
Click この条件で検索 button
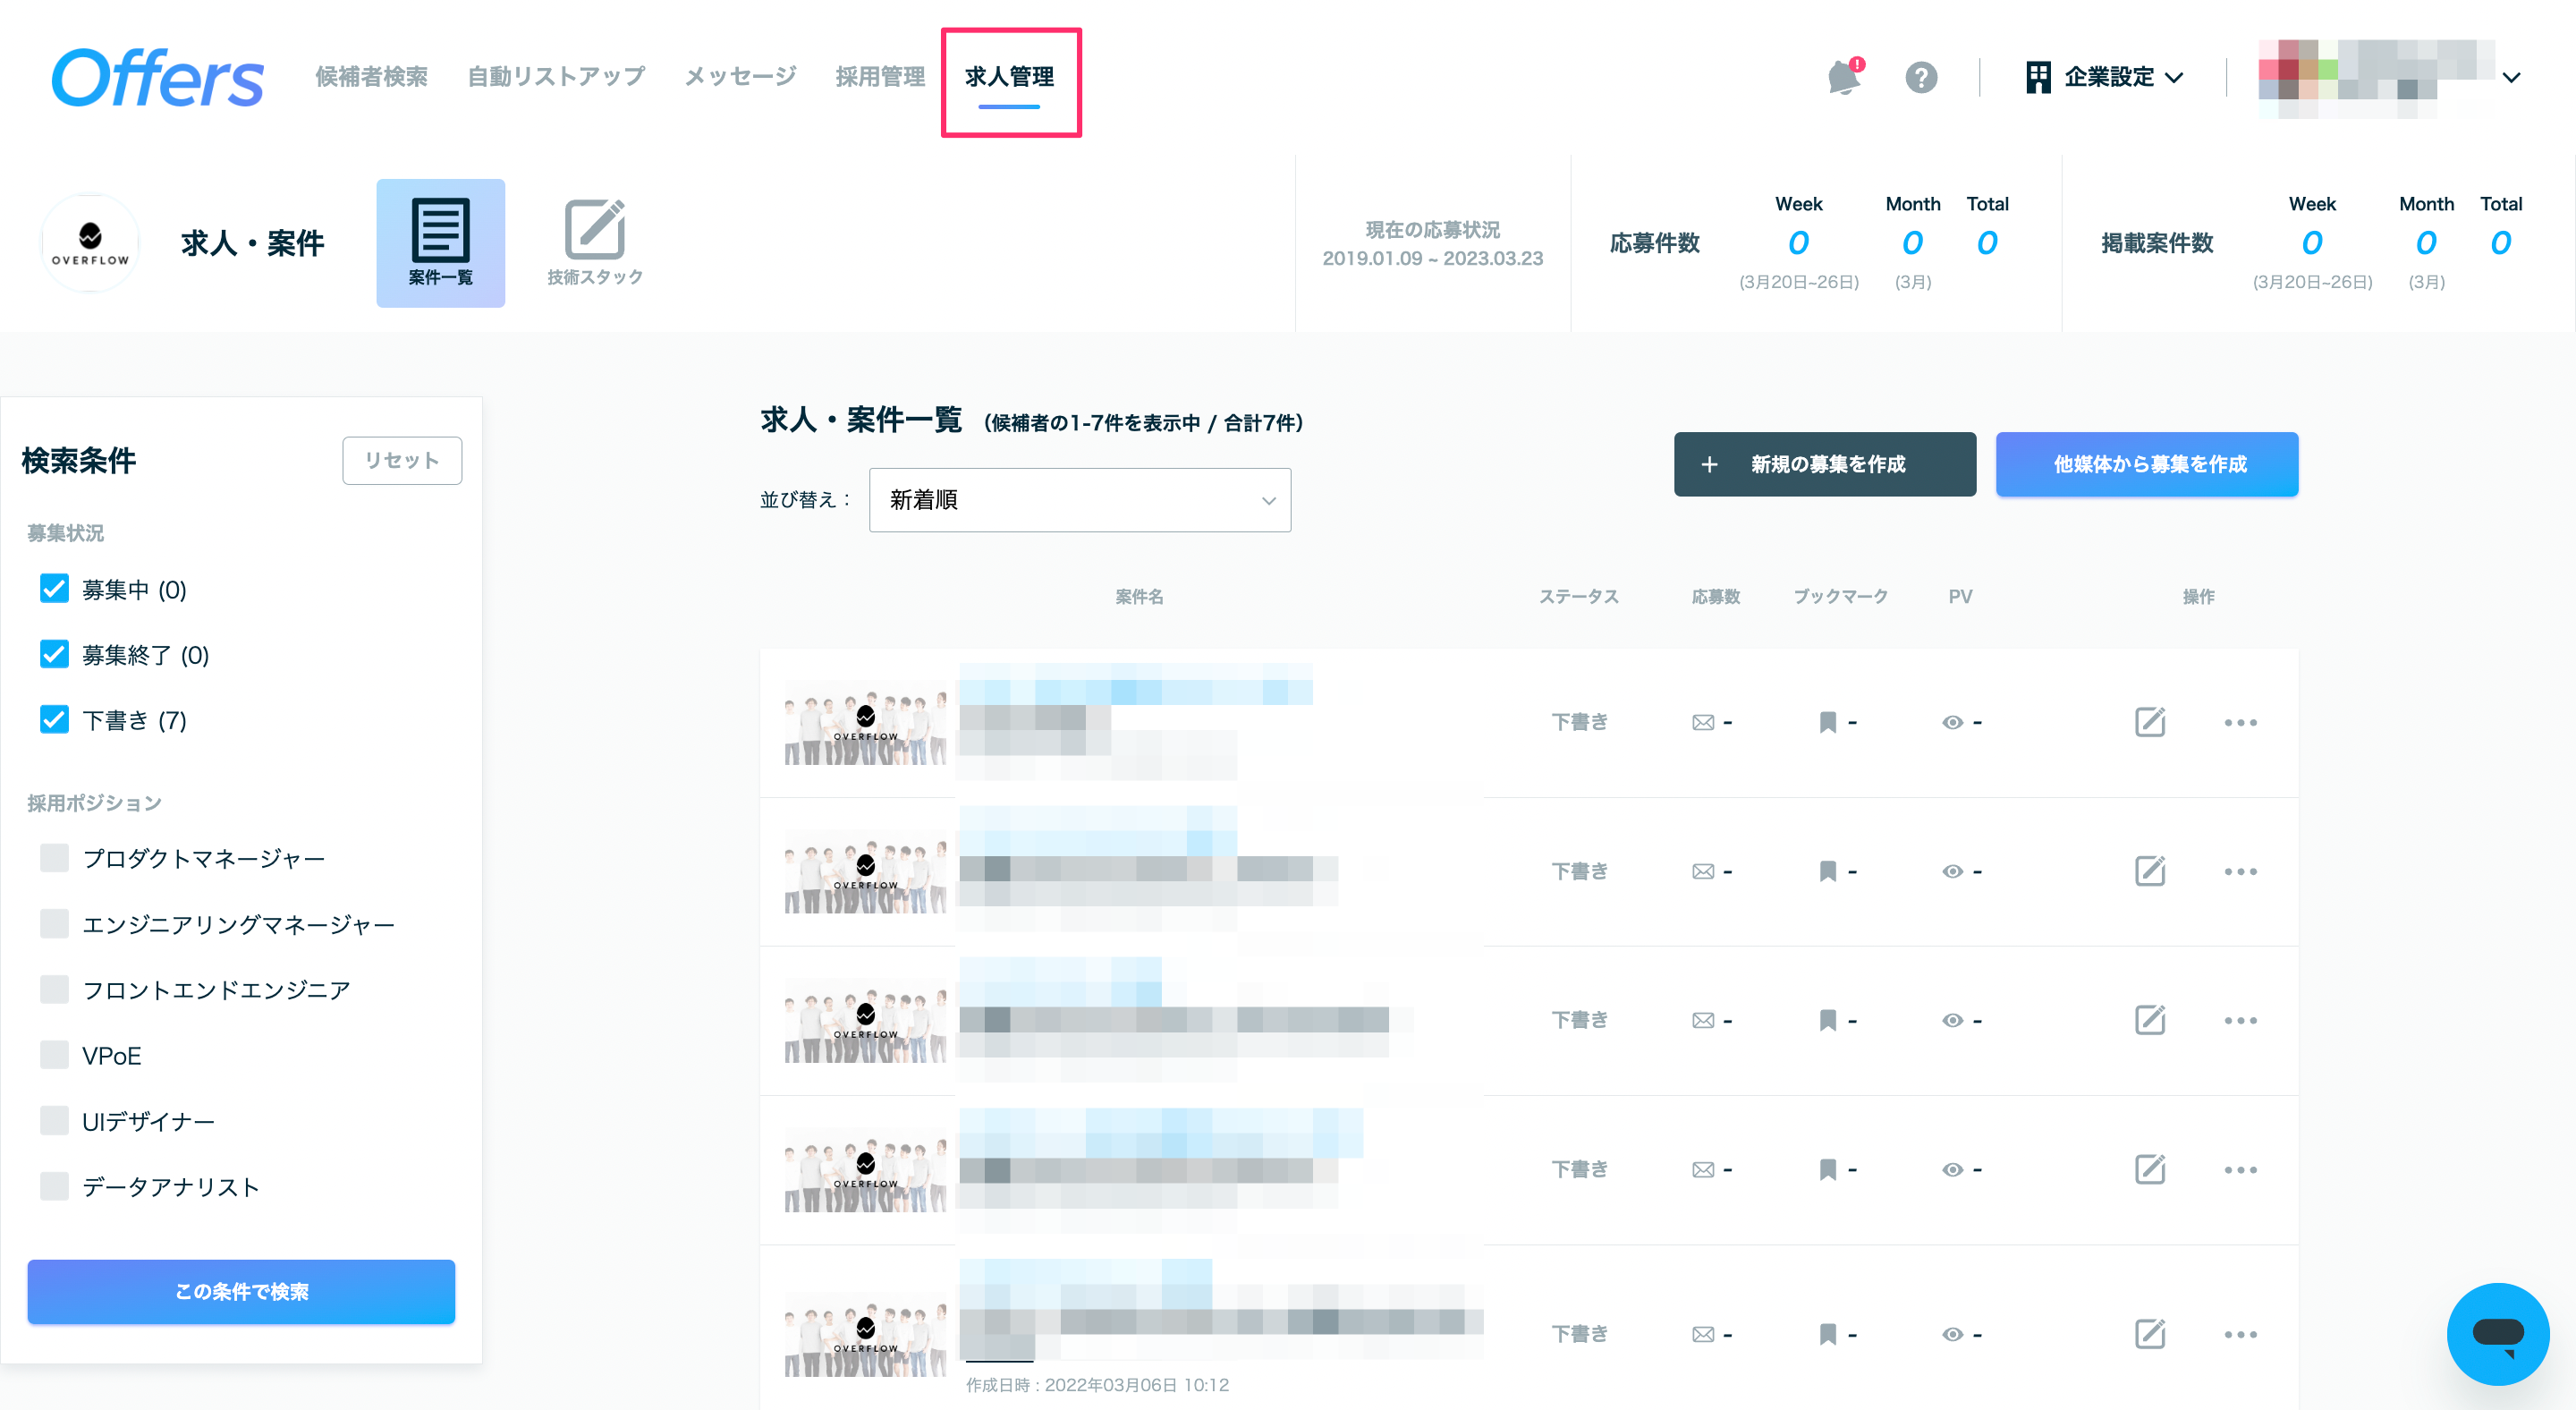(241, 1292)
